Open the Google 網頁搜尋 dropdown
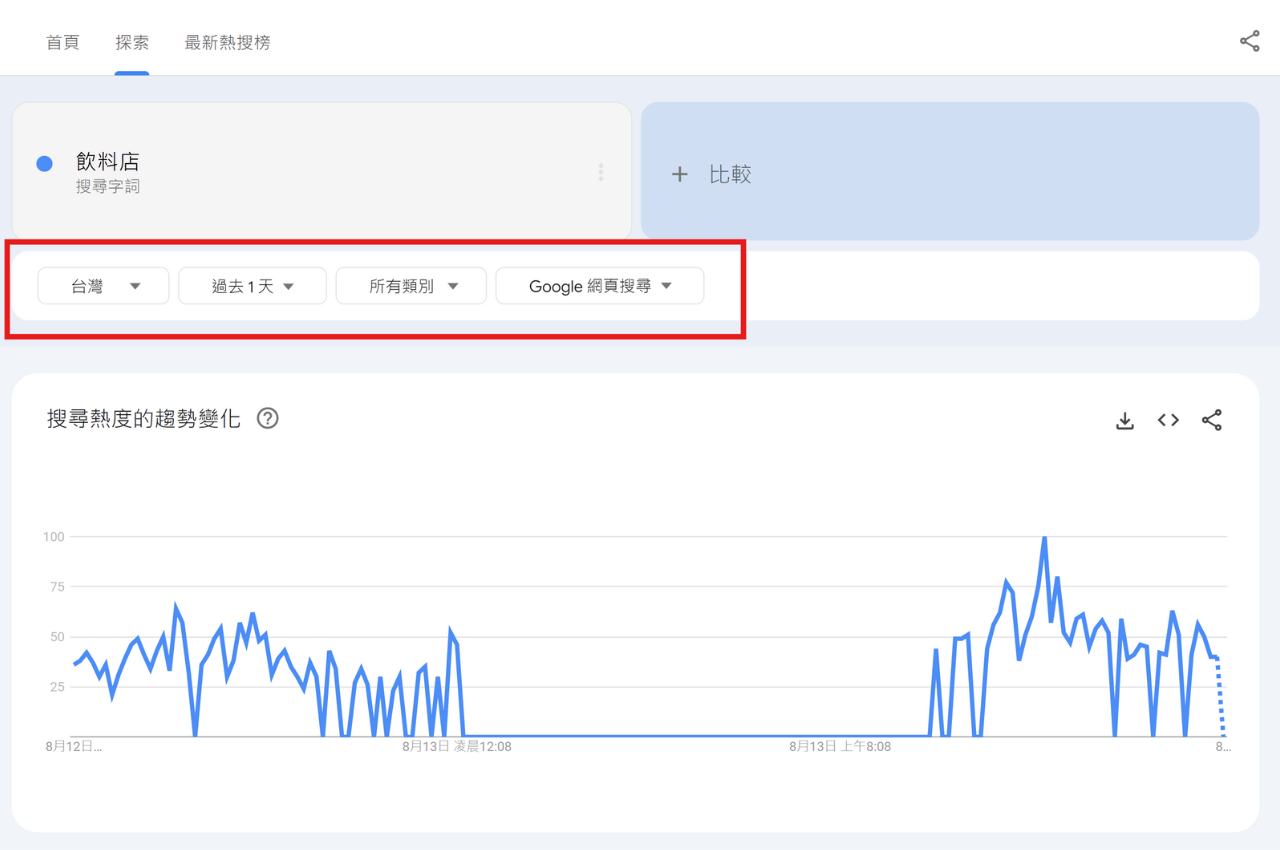 click(x=600, y=286)
